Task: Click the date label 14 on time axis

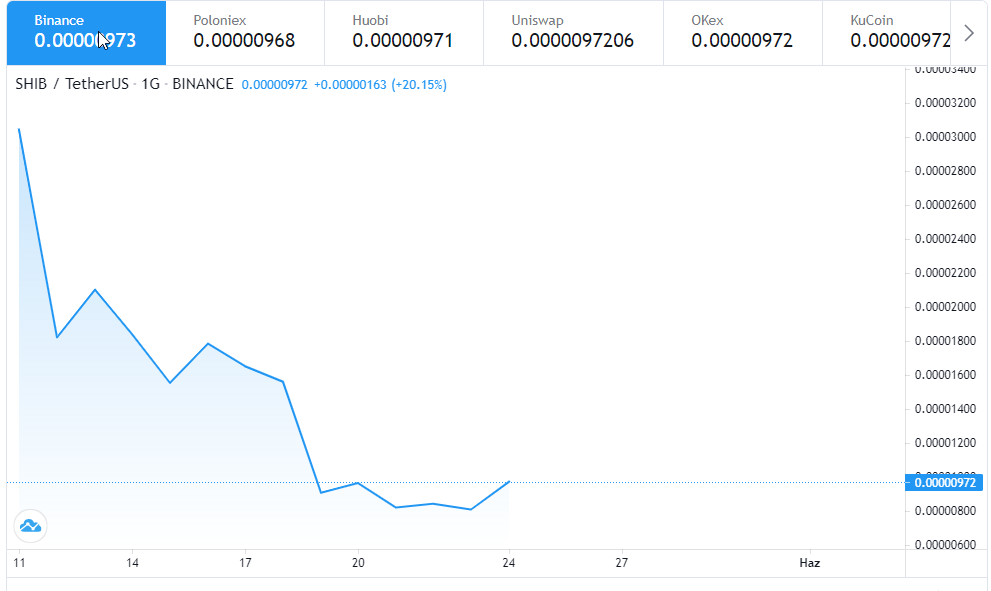Action: [132, 563]
